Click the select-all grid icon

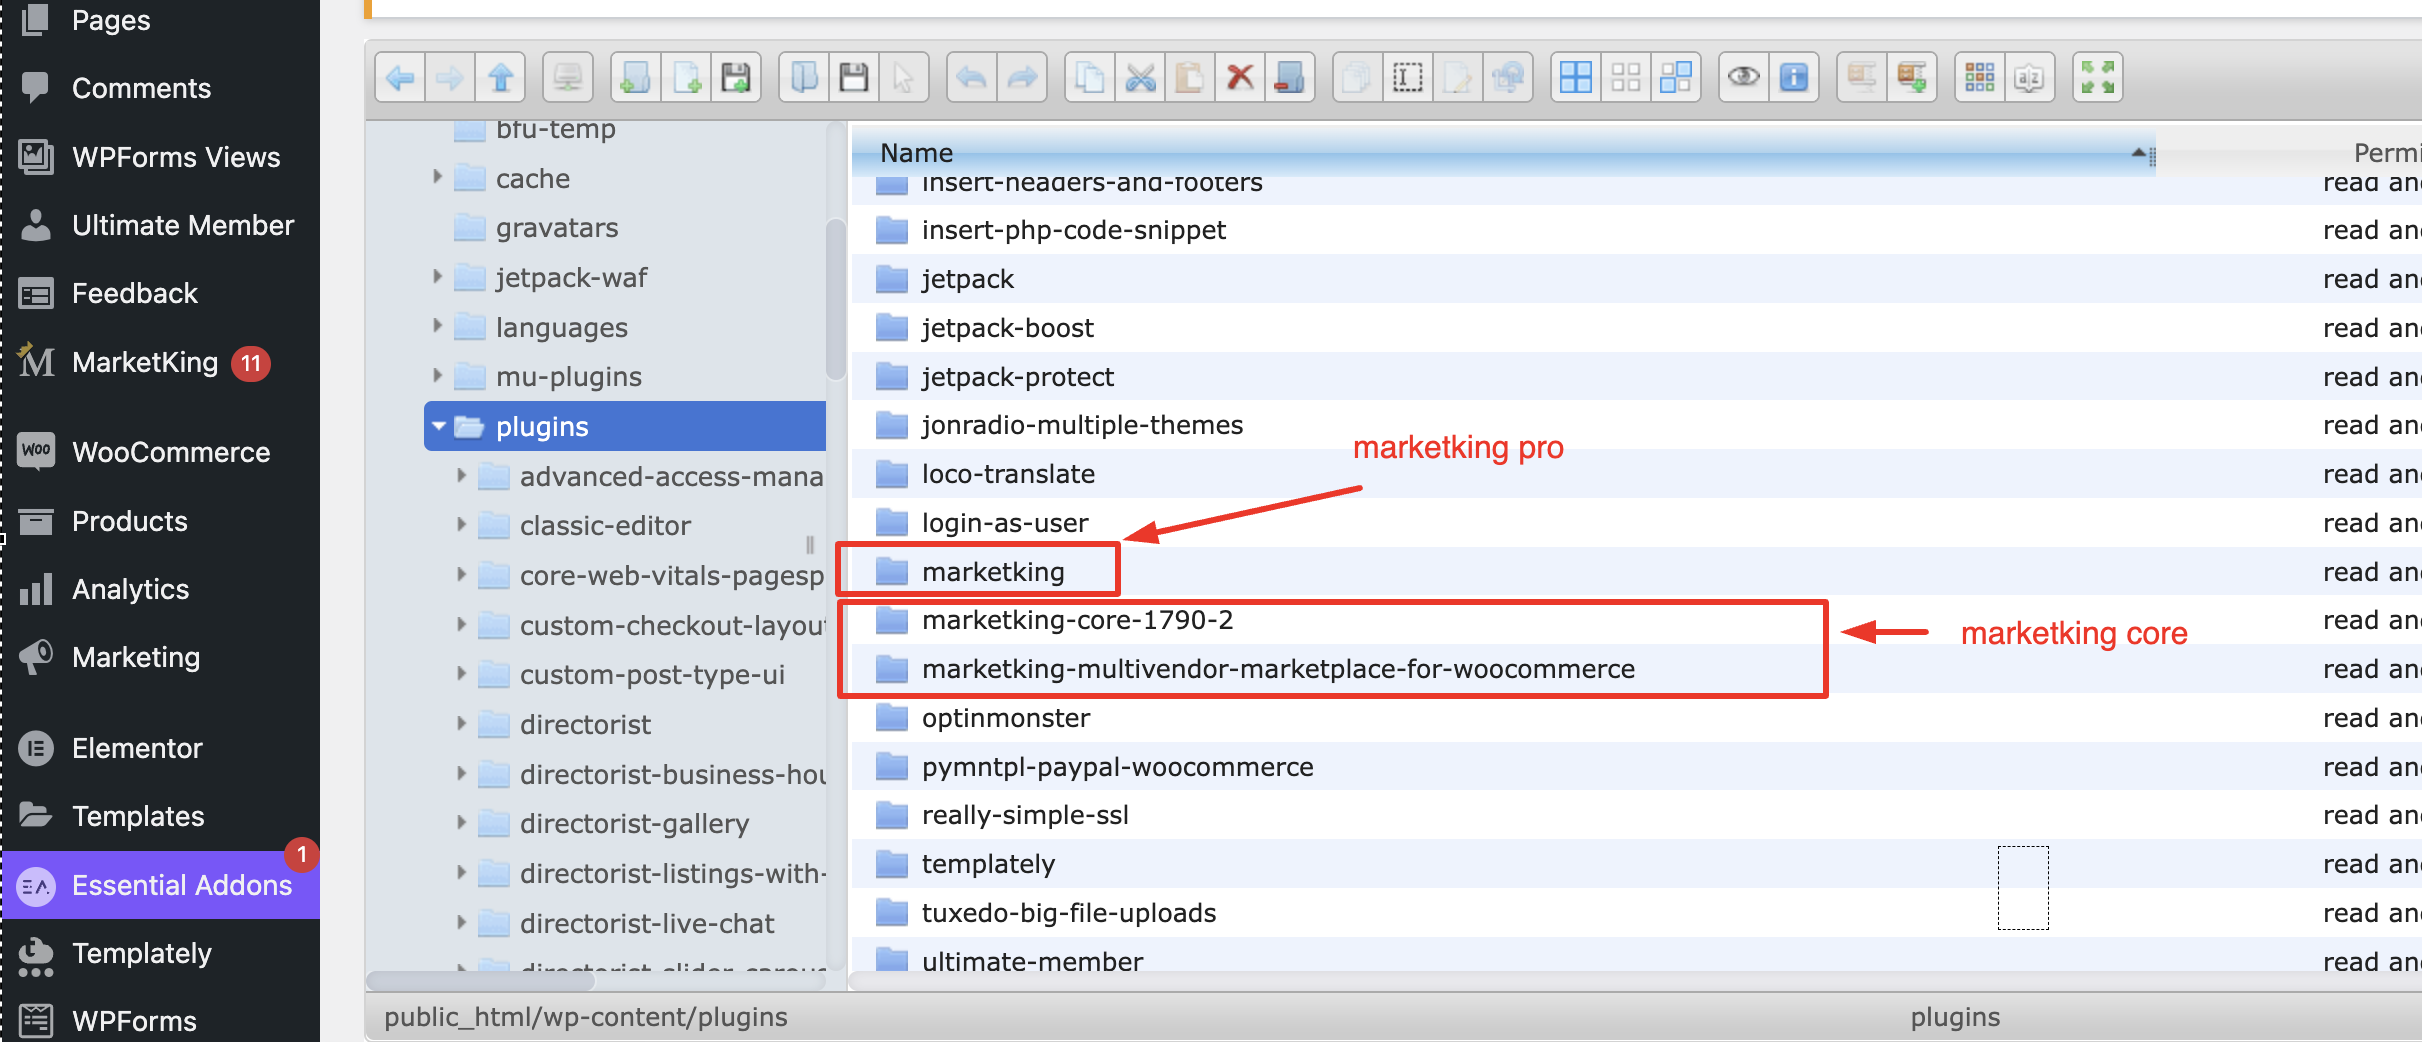[1576, 77]
